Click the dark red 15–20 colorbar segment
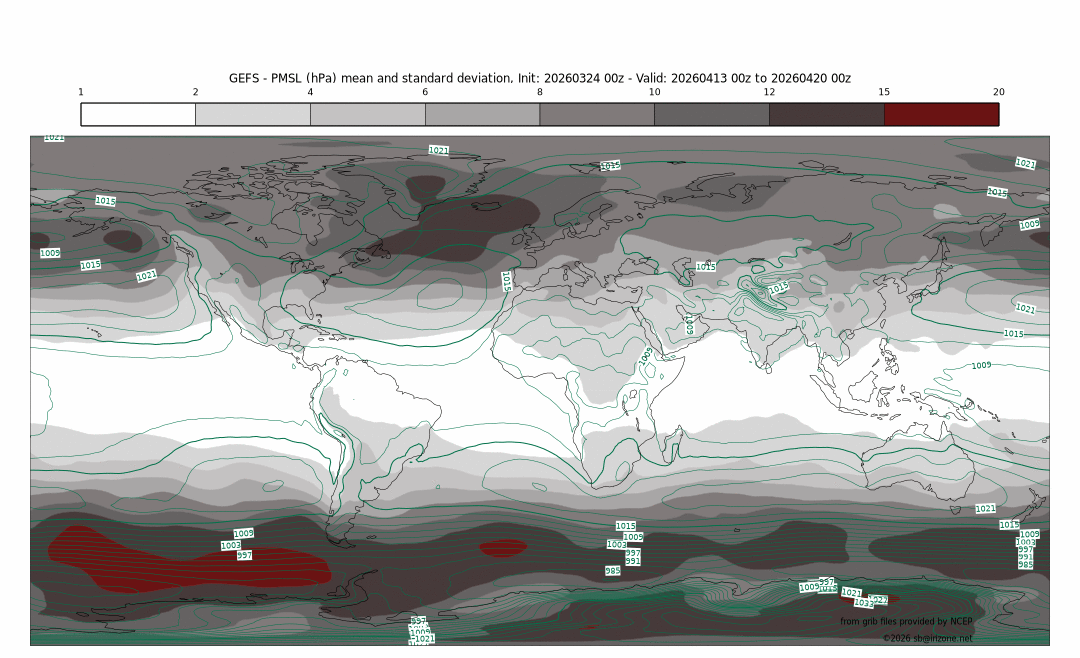Viewport: 1080px width, 658px height. pos(941,114)
